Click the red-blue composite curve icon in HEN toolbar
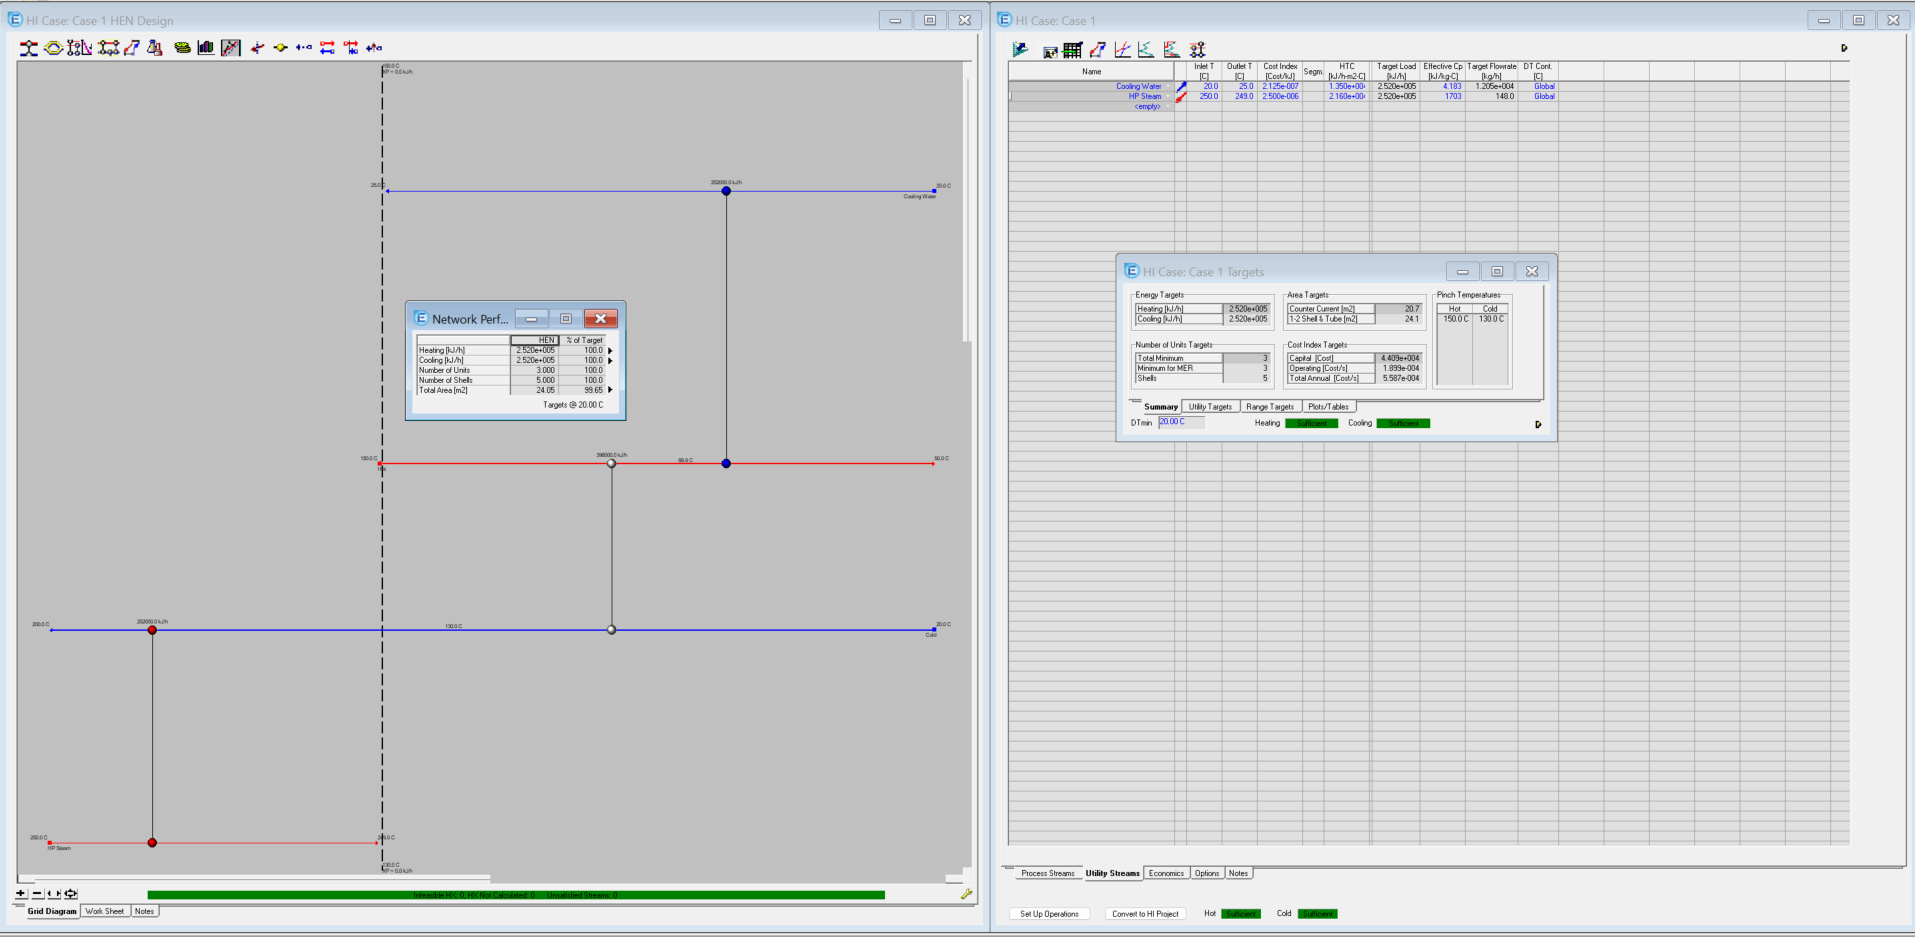Viewport: 1915px width, 937px height. click(x=132, y=48)
